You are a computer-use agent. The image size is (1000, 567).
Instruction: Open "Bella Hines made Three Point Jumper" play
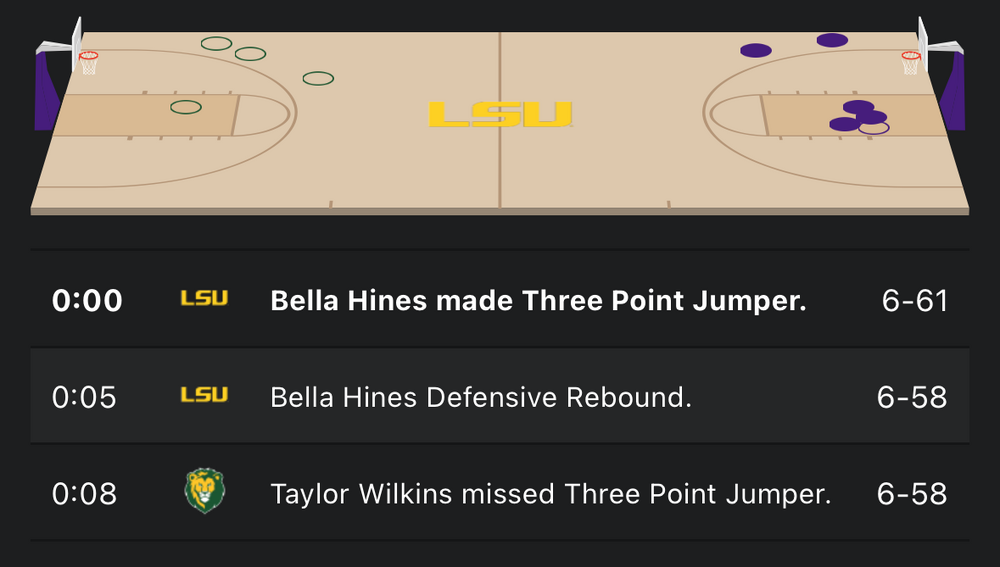tap(538, 300)
